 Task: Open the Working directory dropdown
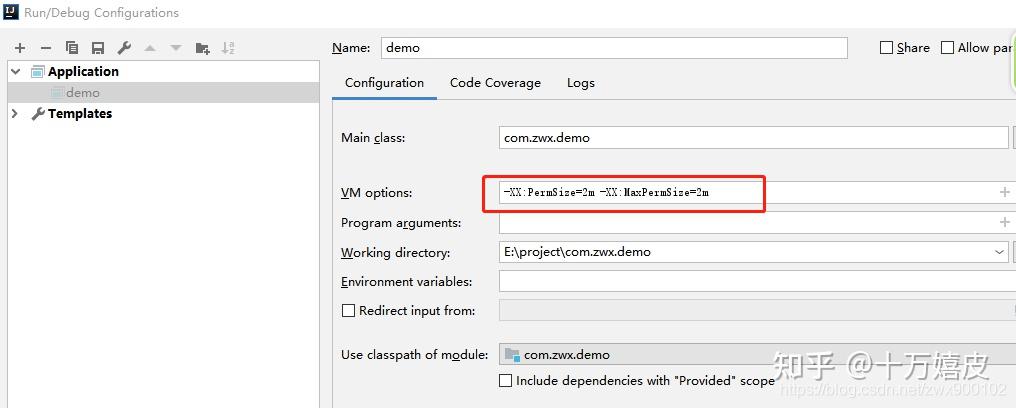click(x=999, y=252)
